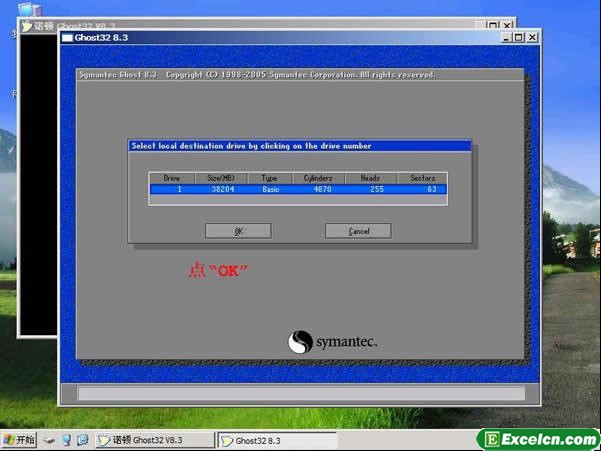Click the select destination drive dialog title
Viewport: 601px width, 451px height.
[251, 146]
